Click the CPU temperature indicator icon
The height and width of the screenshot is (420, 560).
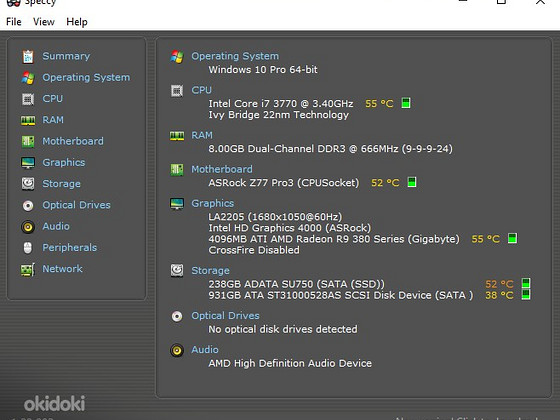(406, 103)
